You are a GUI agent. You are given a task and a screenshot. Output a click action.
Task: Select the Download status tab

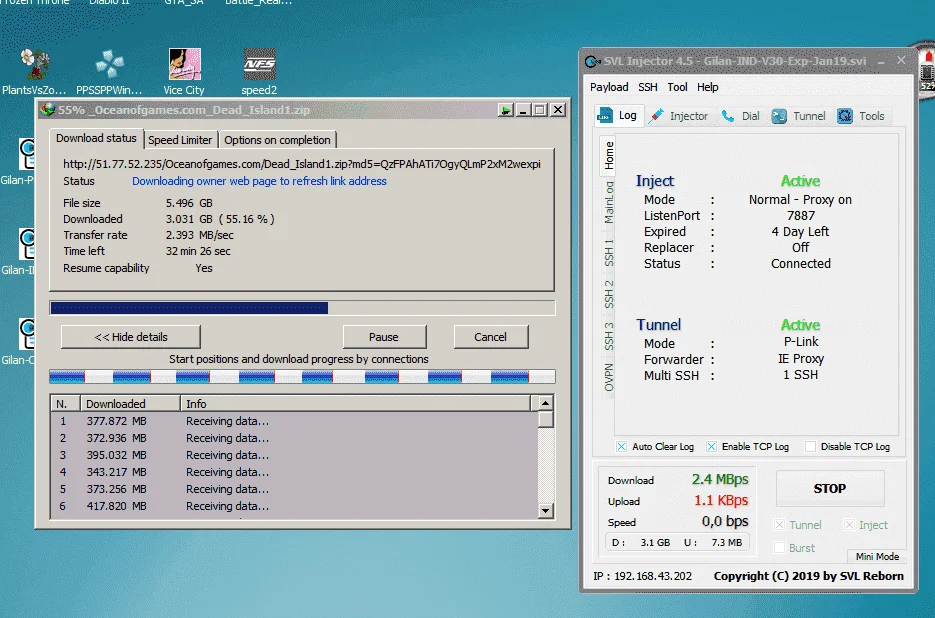point(96,138)
